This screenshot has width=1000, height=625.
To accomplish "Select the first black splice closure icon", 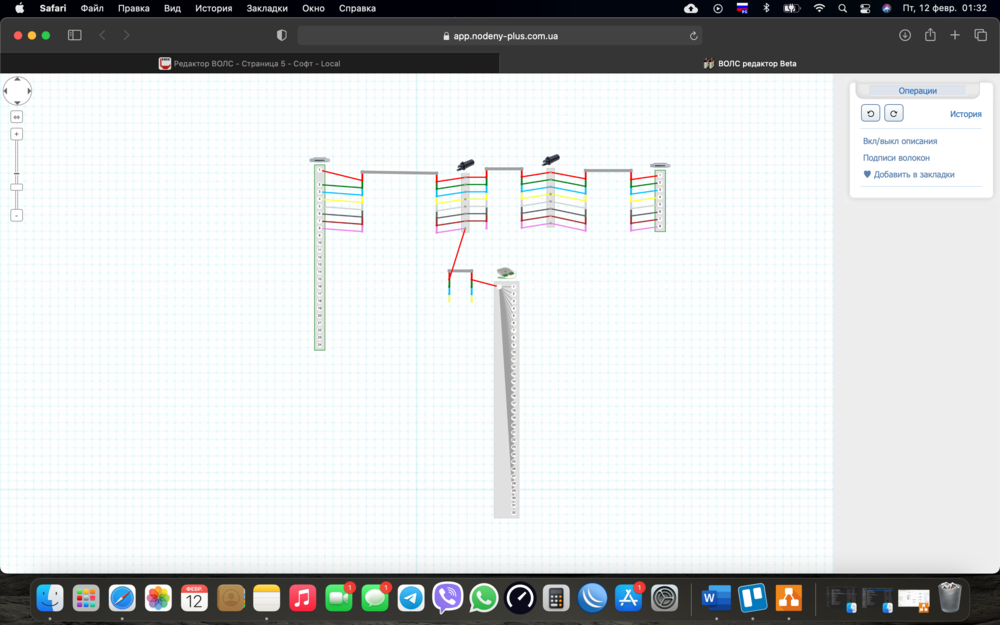I will pos(465,164).
